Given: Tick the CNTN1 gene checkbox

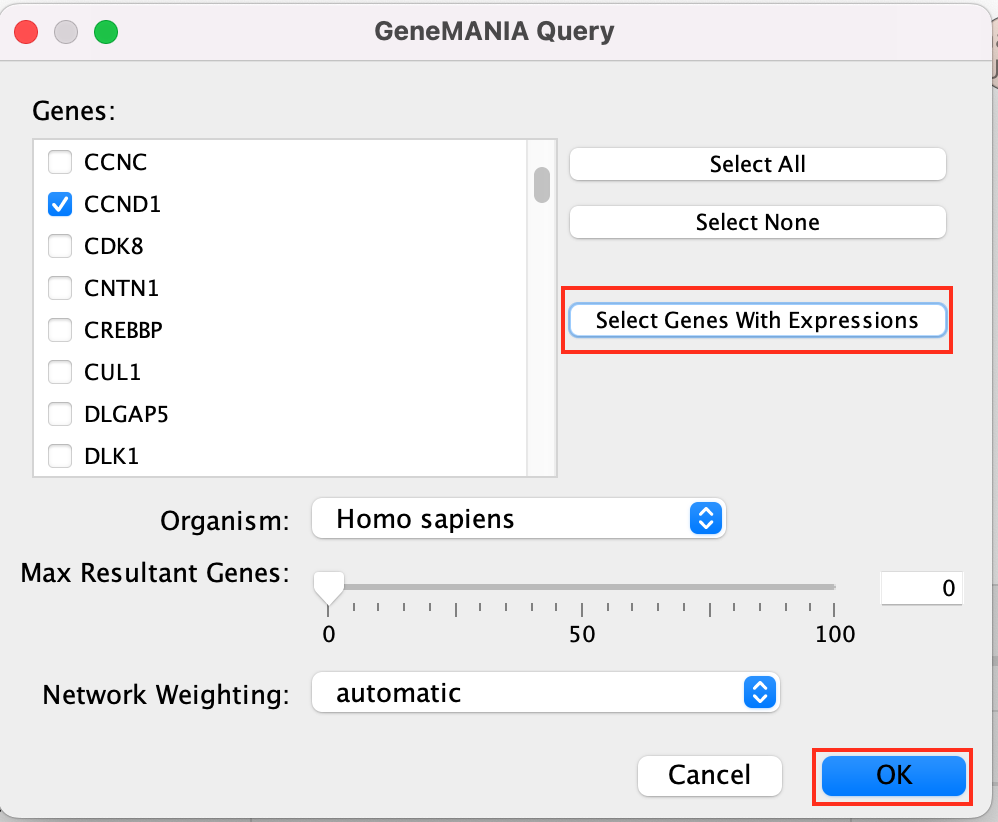Looking at the screenshot, I should tap(61, 288).
